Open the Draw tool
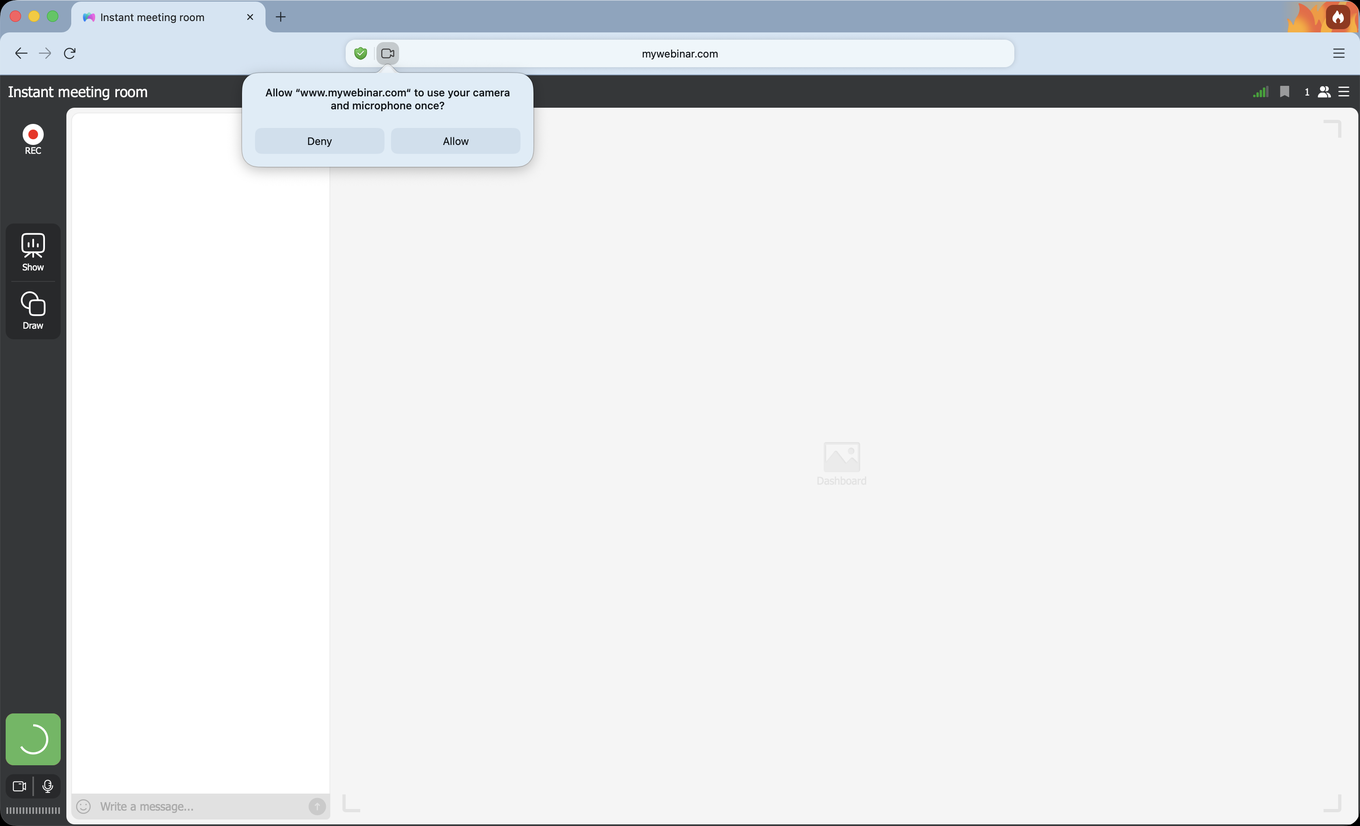The image size is (1360, 826). (x=33, y=311)
